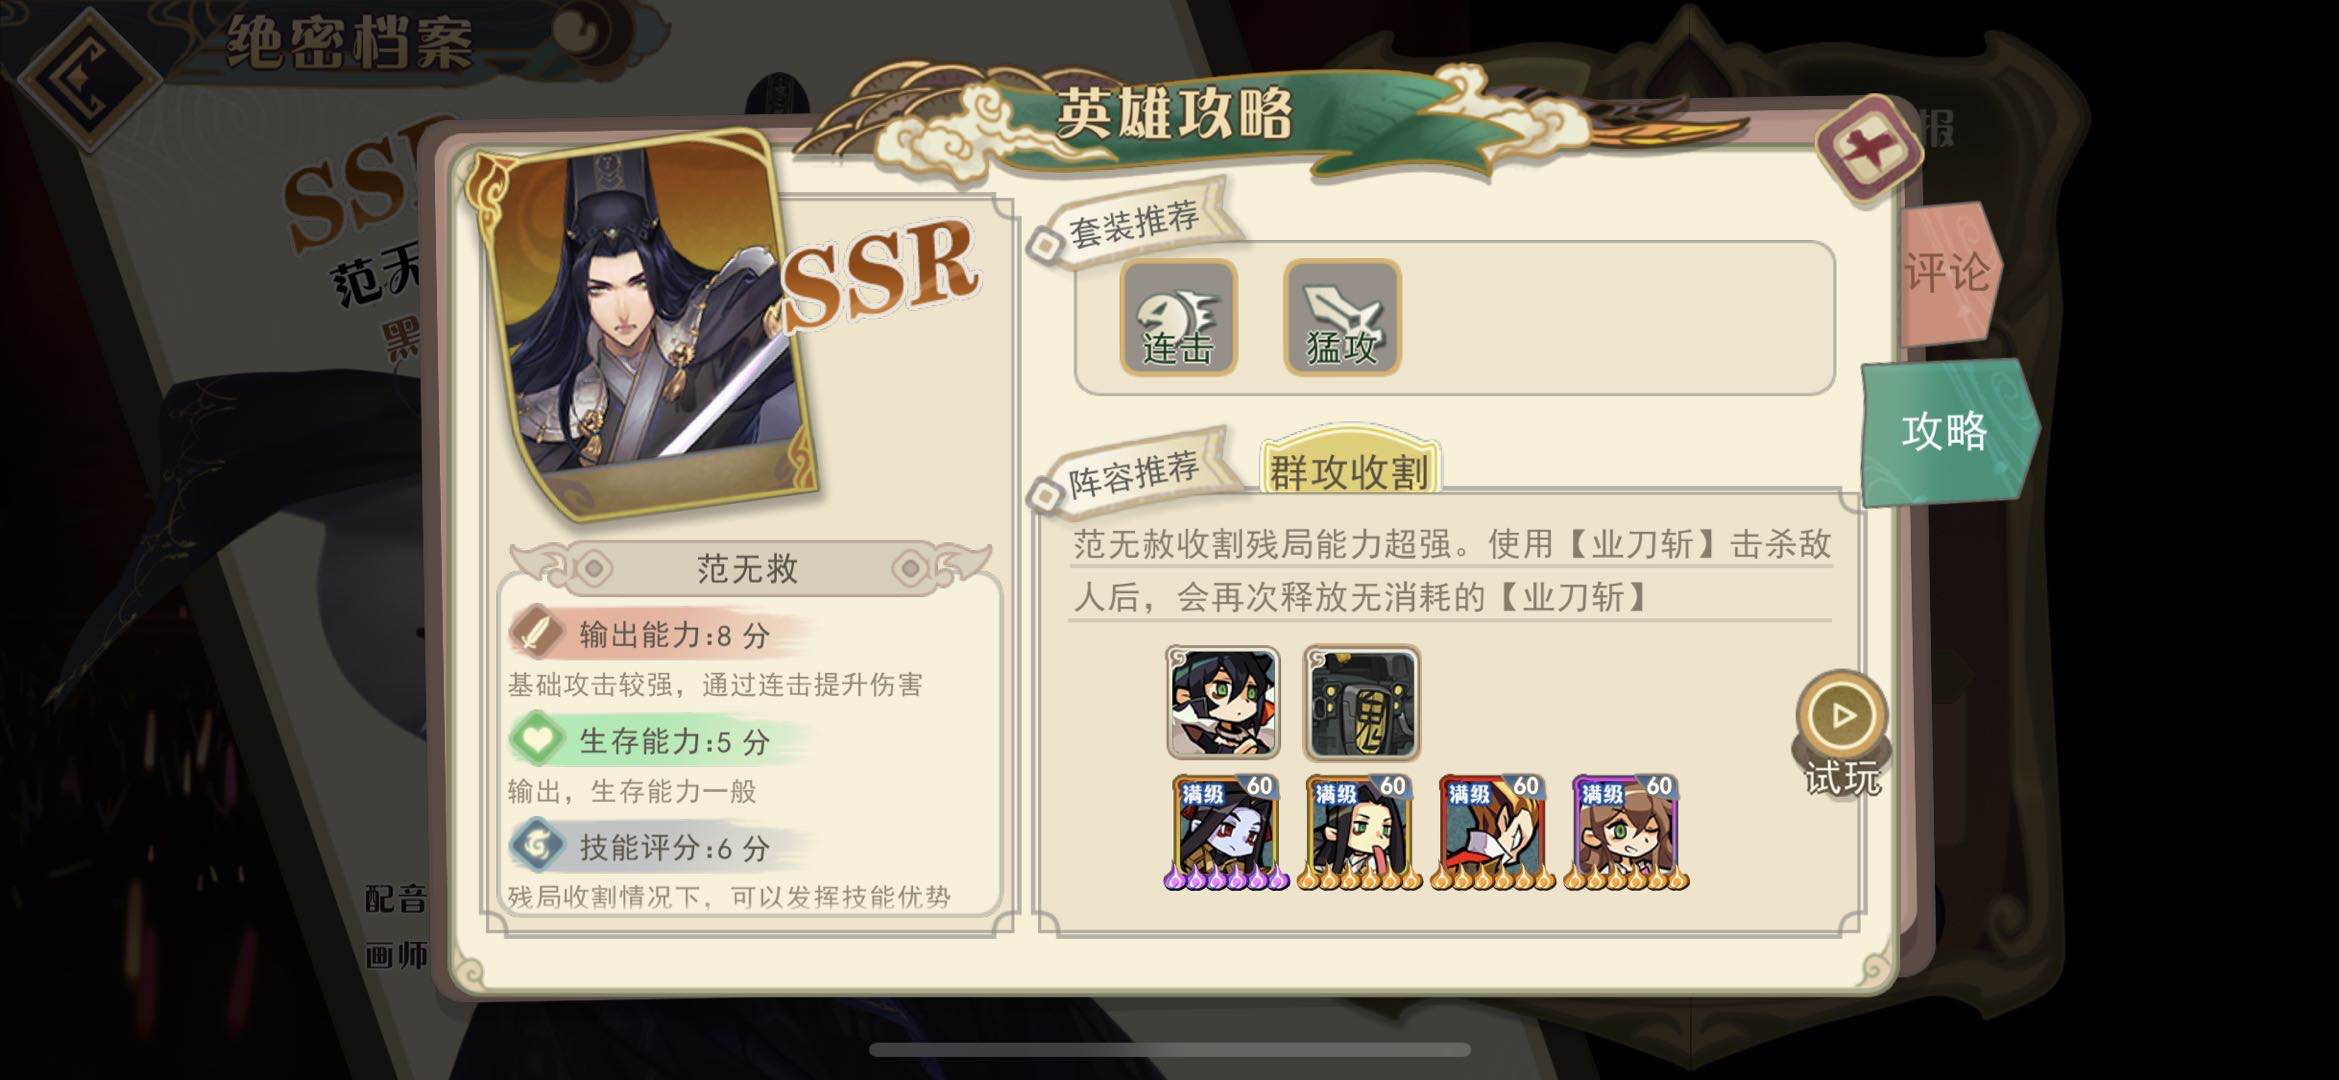
Task: Select the brown-haired winking hero portrait
Action: [1626, 832]
